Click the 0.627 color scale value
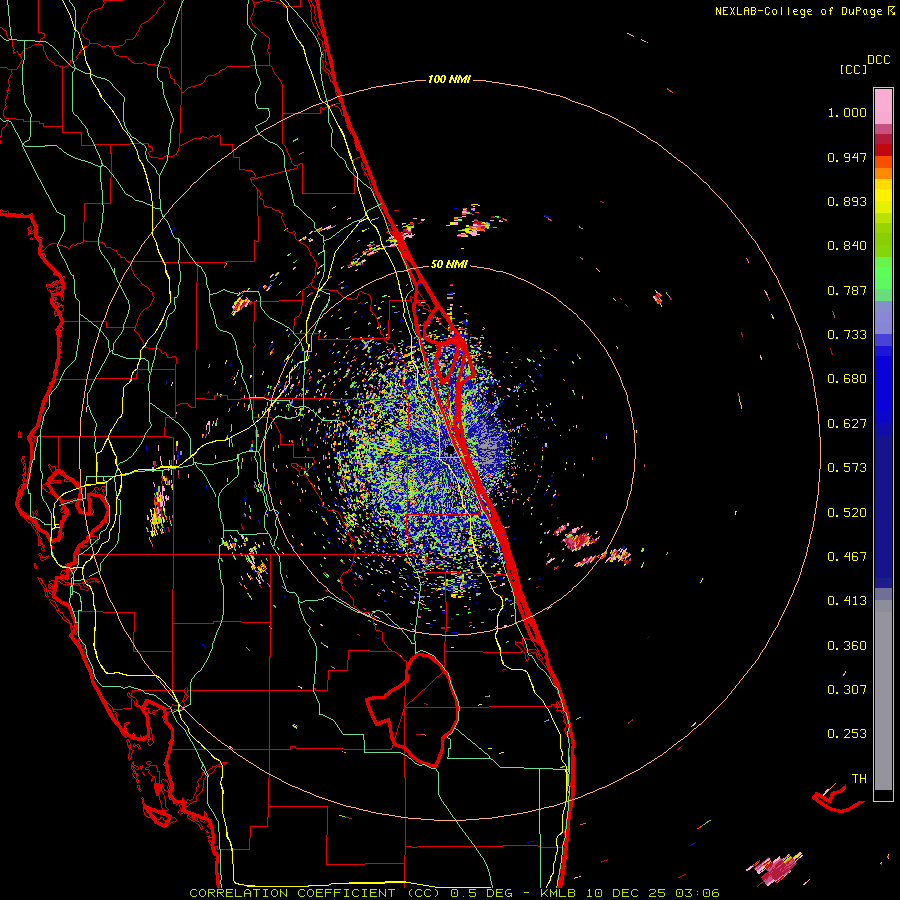Image resolution: width=900 pixels, height=900 pixels. coord(847,424)
